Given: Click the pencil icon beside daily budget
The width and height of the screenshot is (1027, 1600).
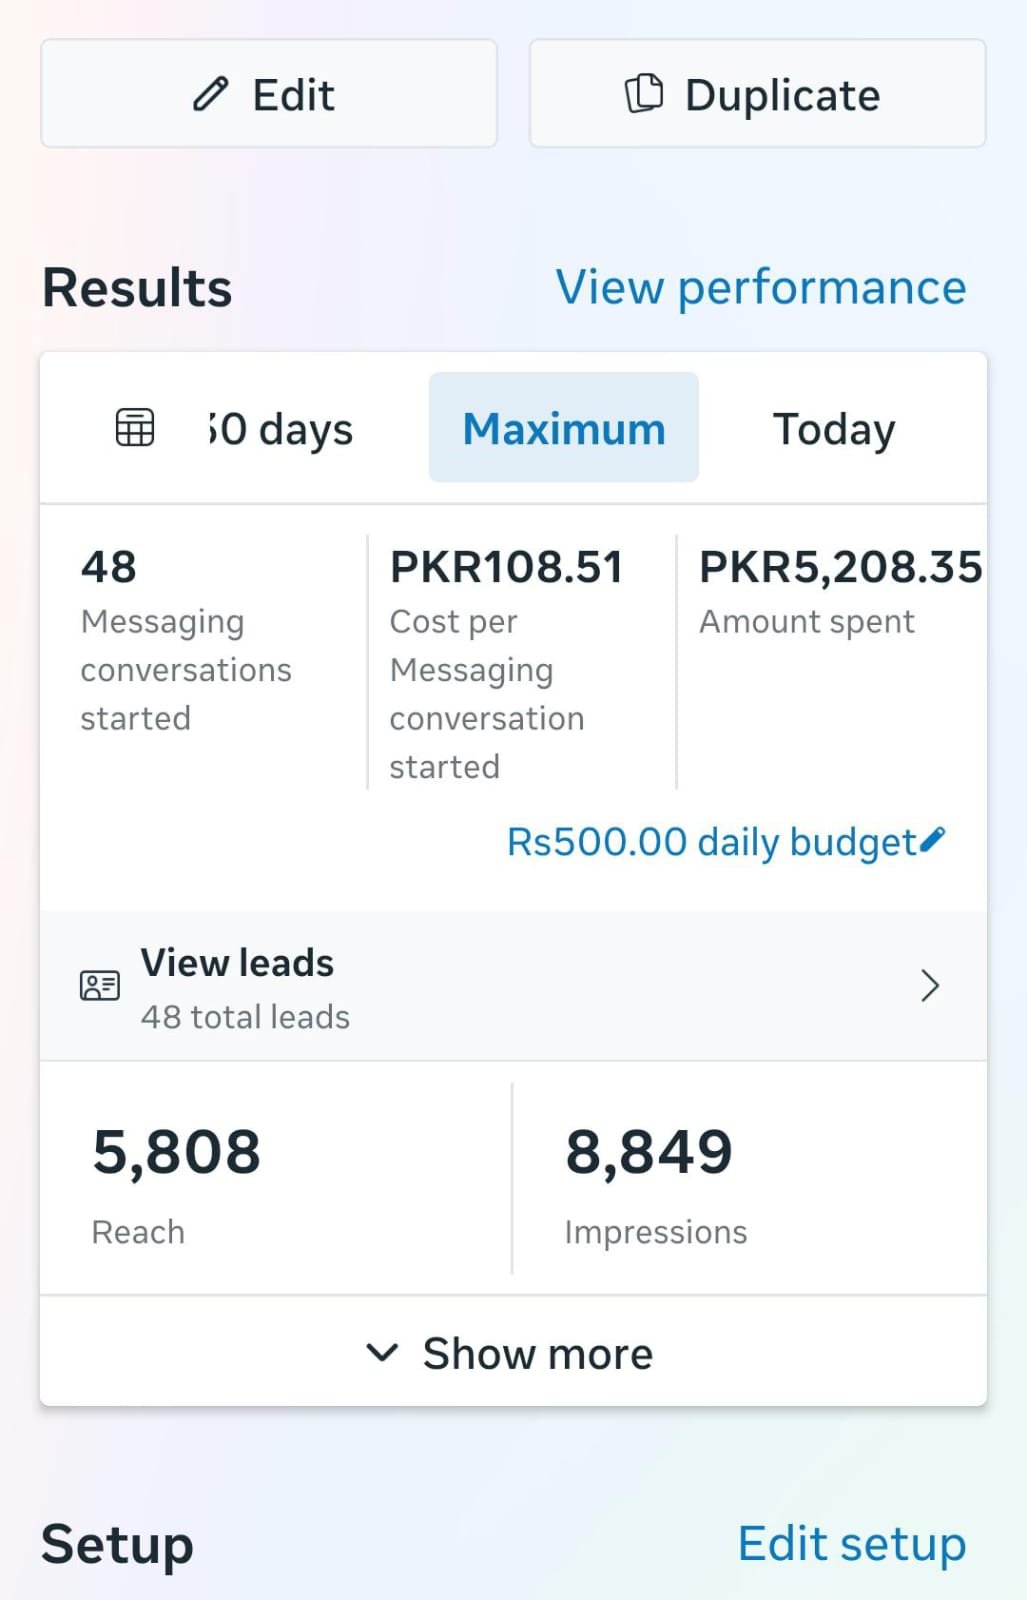Looking at the screenshot, I should (x=934, y=841).
